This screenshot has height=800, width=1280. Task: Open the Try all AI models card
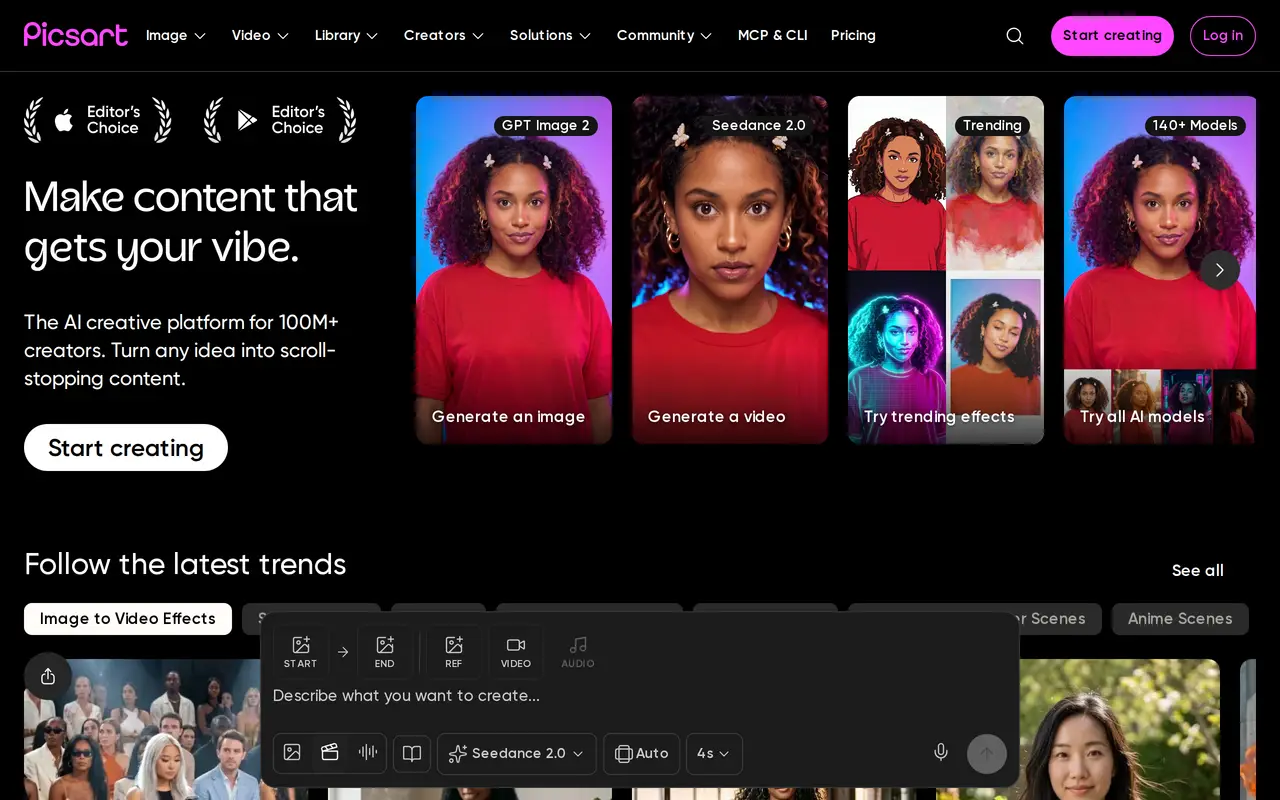[1160, 270]
